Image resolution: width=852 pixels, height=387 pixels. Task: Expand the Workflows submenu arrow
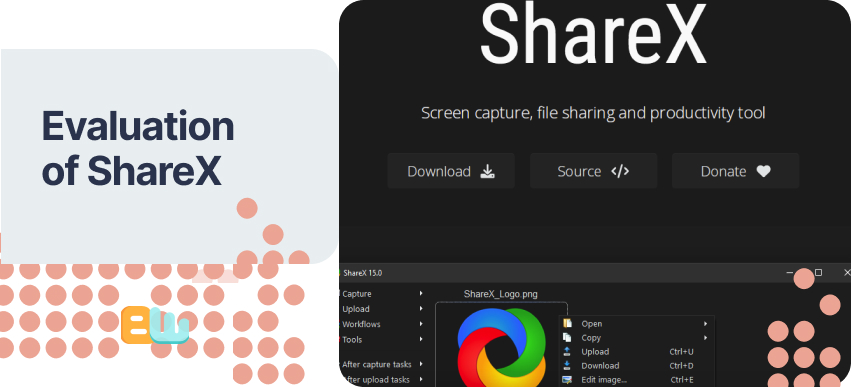click(421, 324)
